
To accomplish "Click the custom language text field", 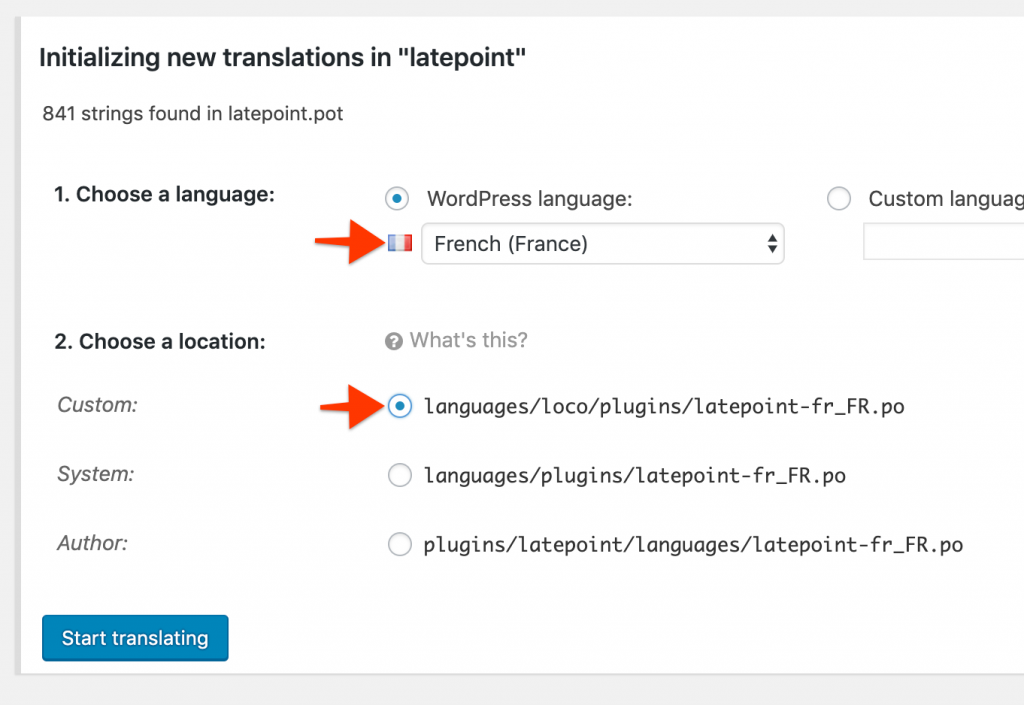I will click(x=944, y=242).
